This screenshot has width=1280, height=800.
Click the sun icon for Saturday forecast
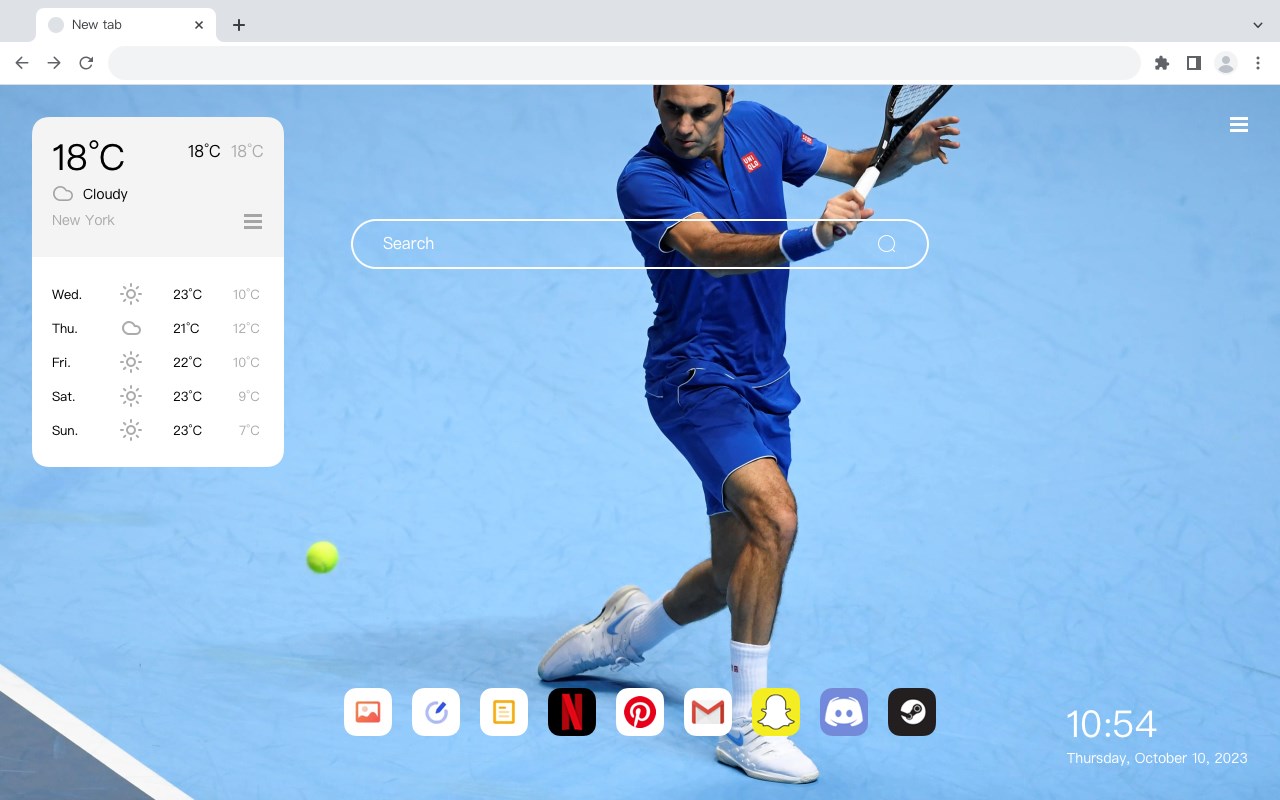(131, 396)
